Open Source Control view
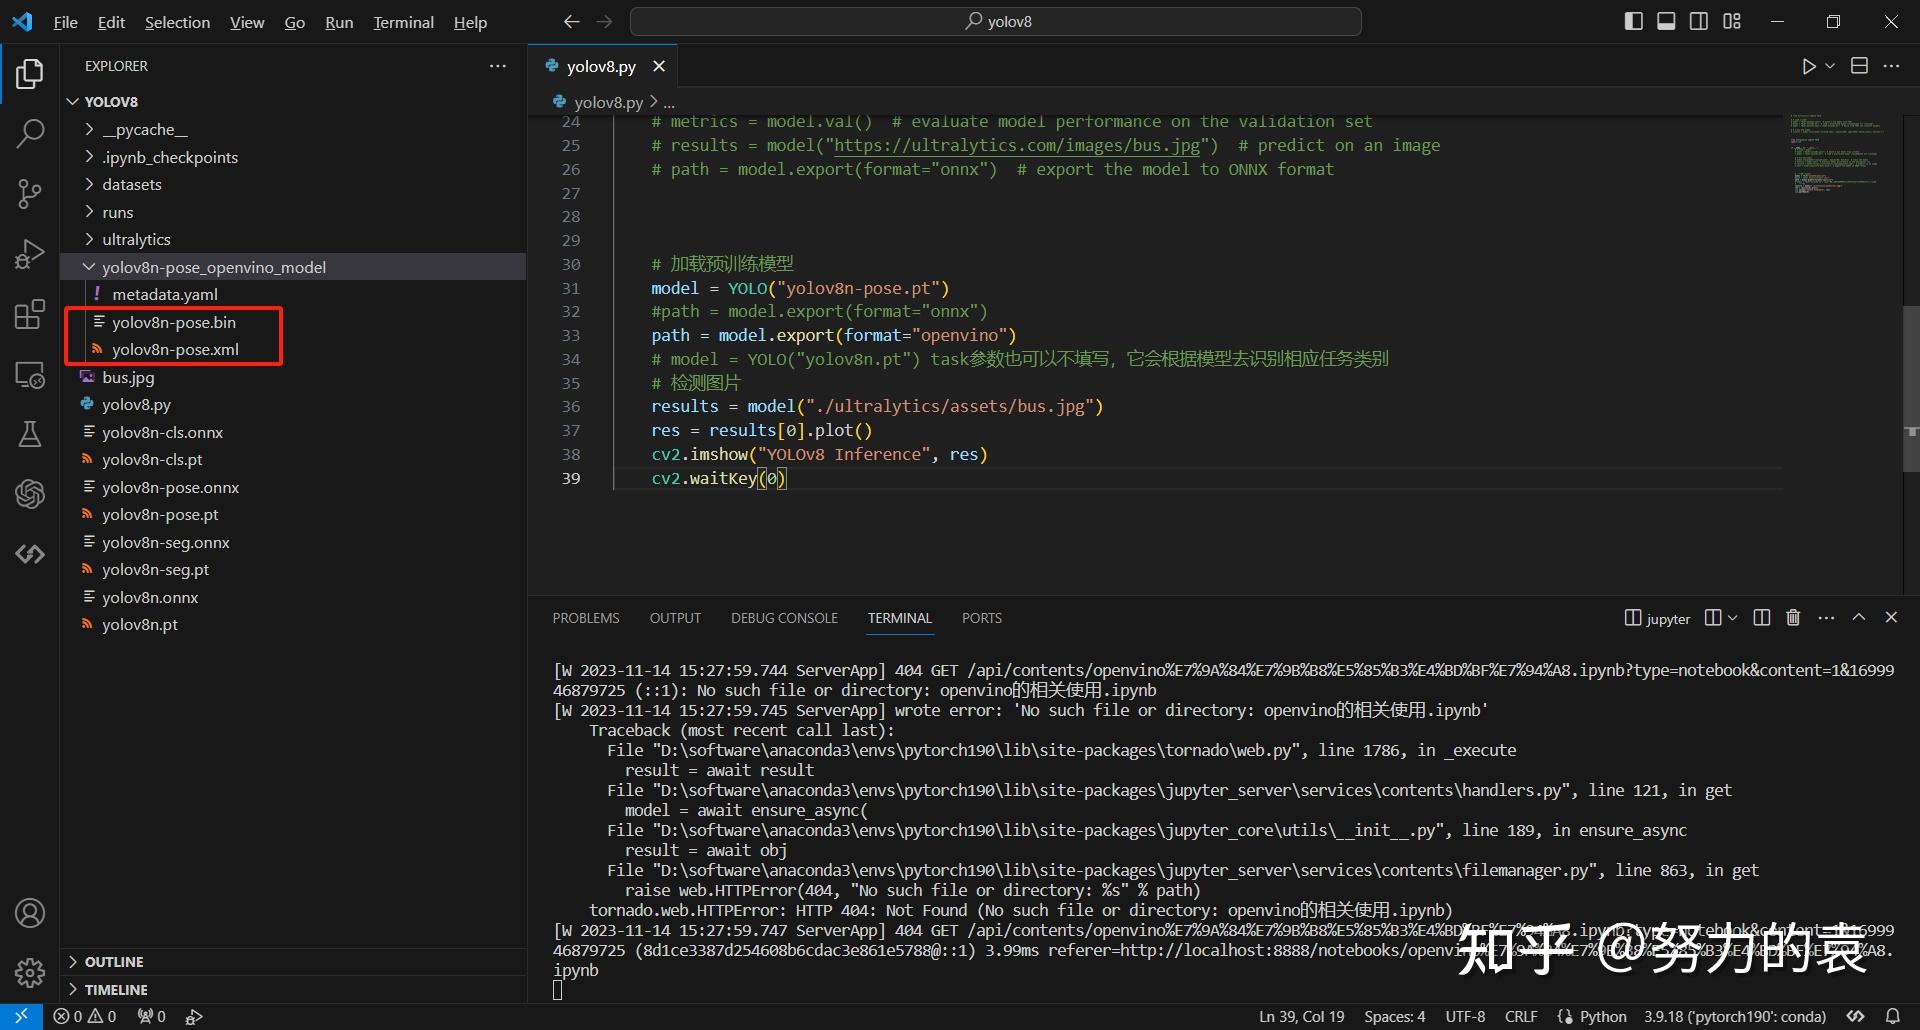The image size is (1920, 1030). coord(30,194)
